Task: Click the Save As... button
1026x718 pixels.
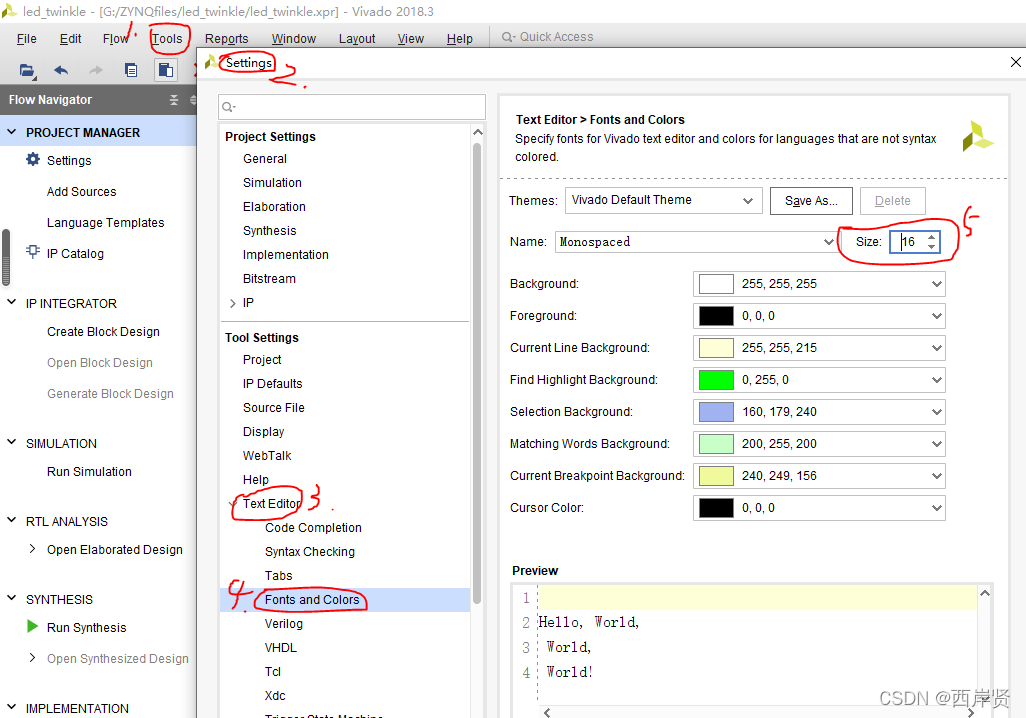Action: (811, 201)
